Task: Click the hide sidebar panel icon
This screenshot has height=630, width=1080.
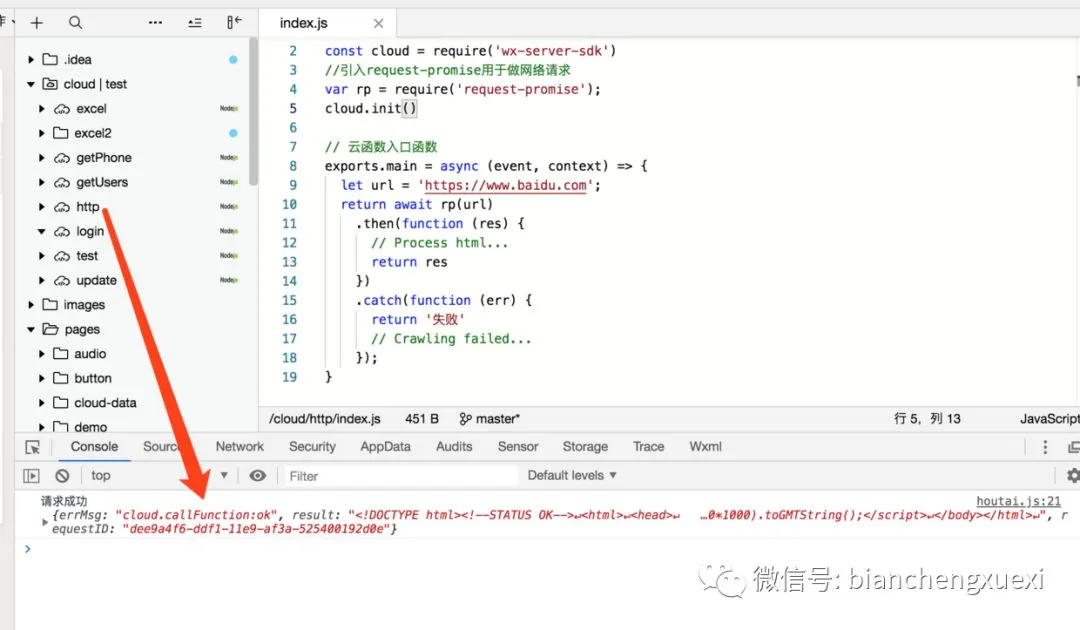Action: [x=234, y=23]
